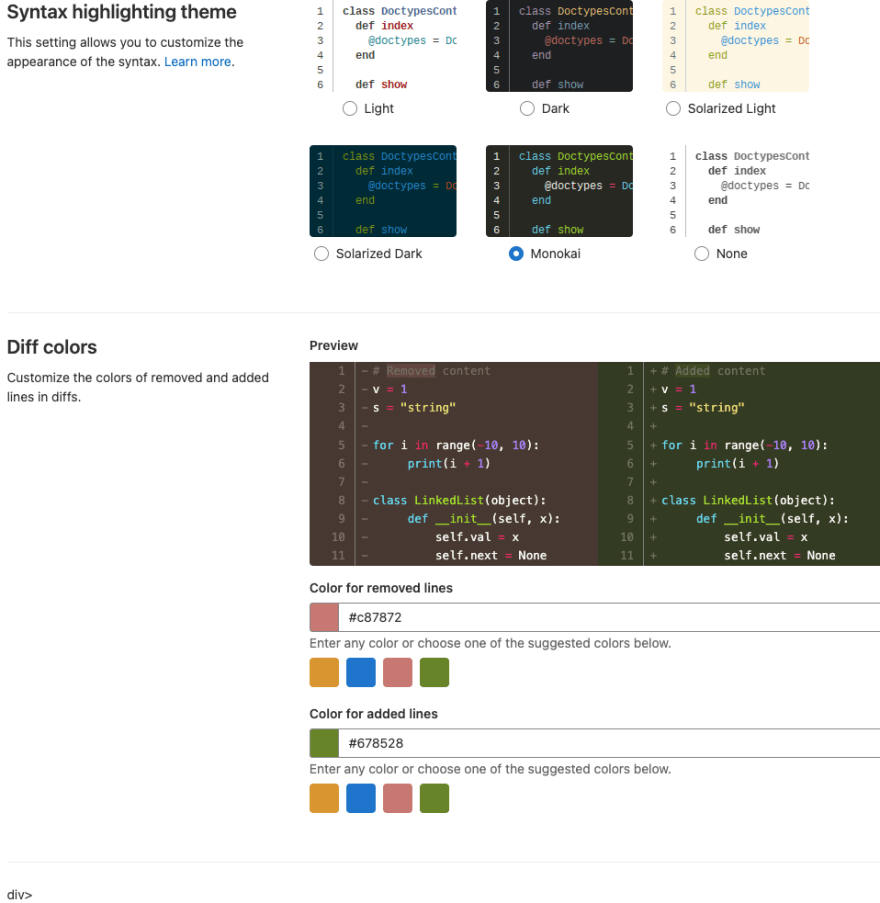Open the Learn more link
The image size is (880, 903).
coord(198,62)
